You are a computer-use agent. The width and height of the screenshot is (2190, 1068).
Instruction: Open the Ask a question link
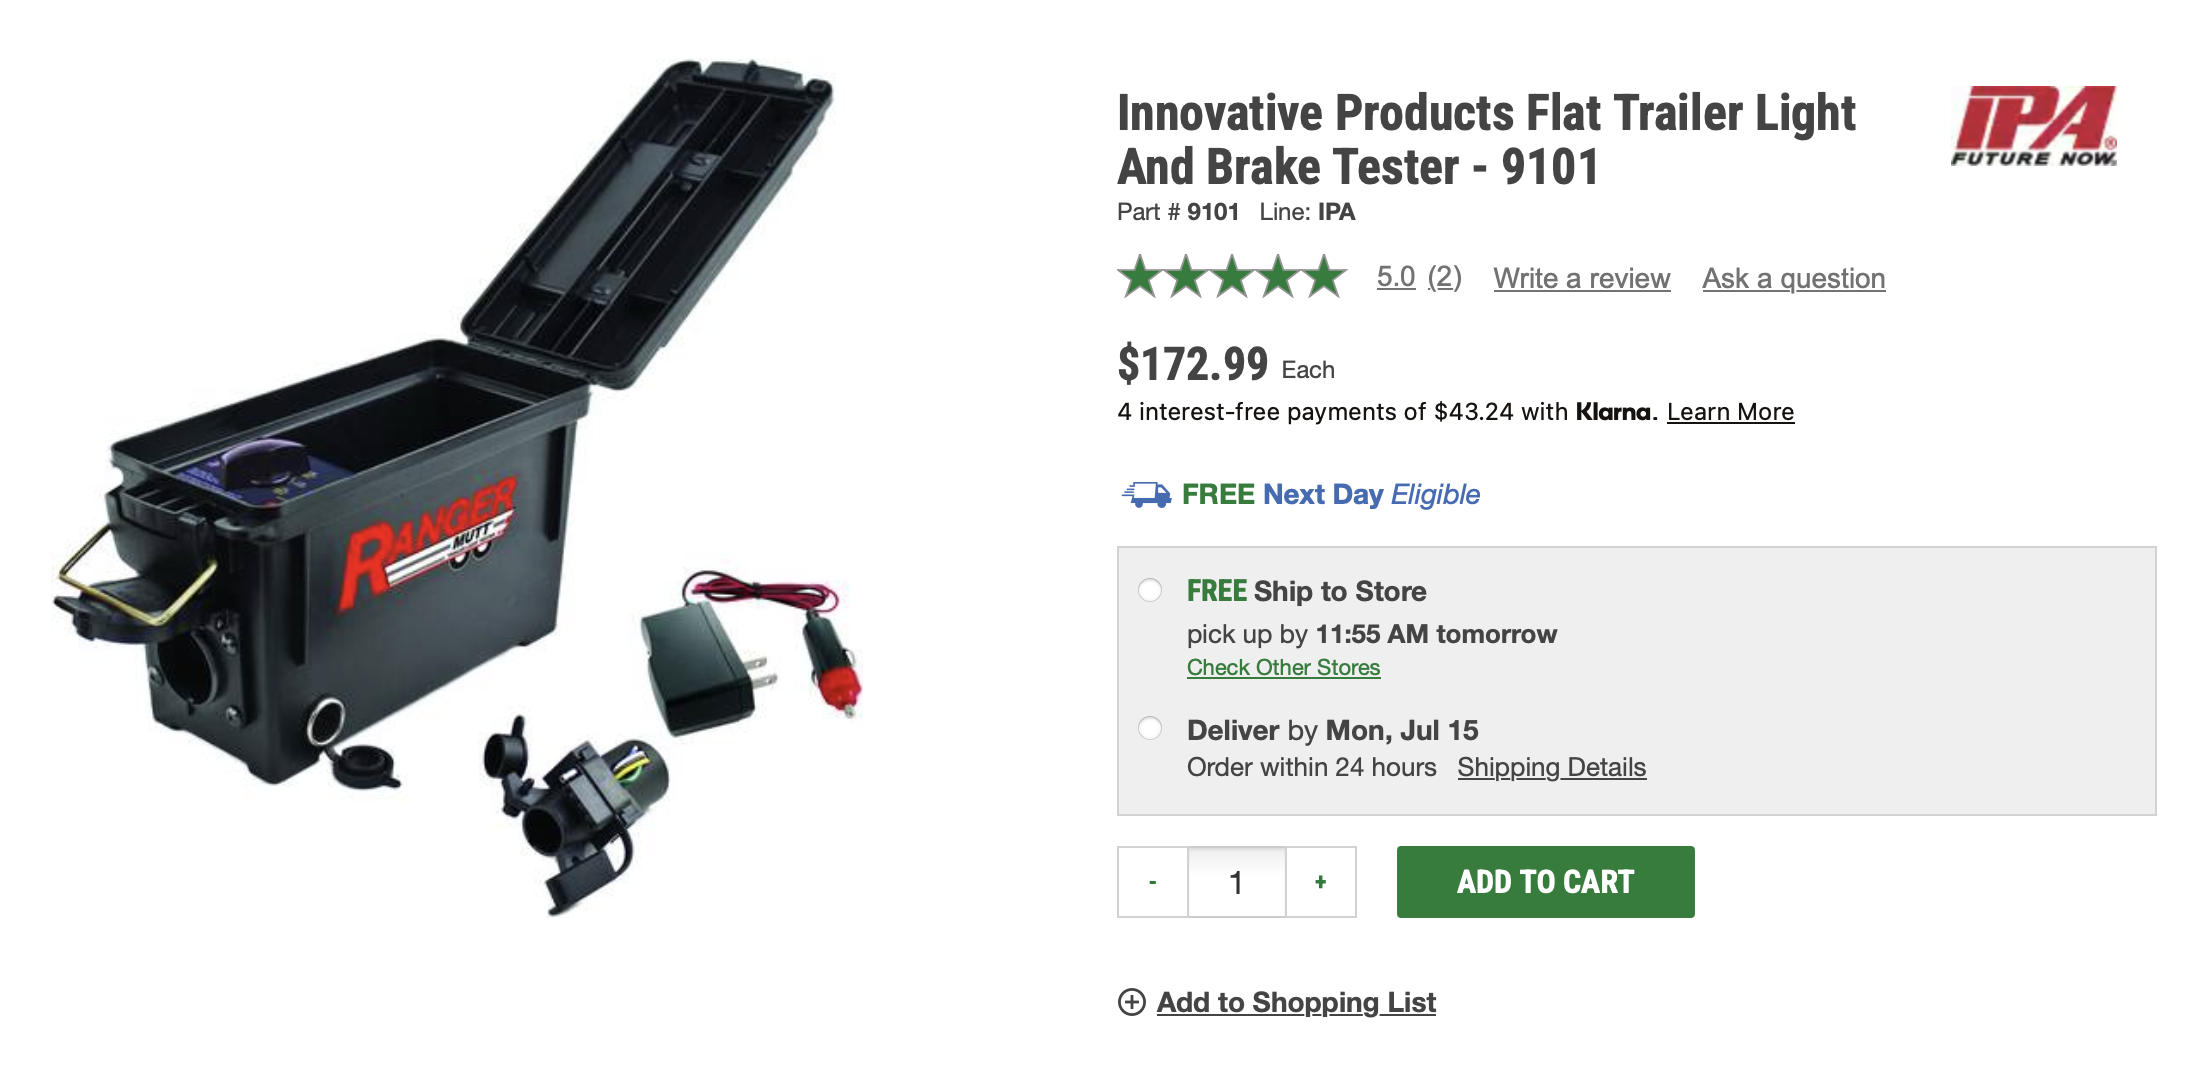pyautogui.click(x=1793, y=278)
